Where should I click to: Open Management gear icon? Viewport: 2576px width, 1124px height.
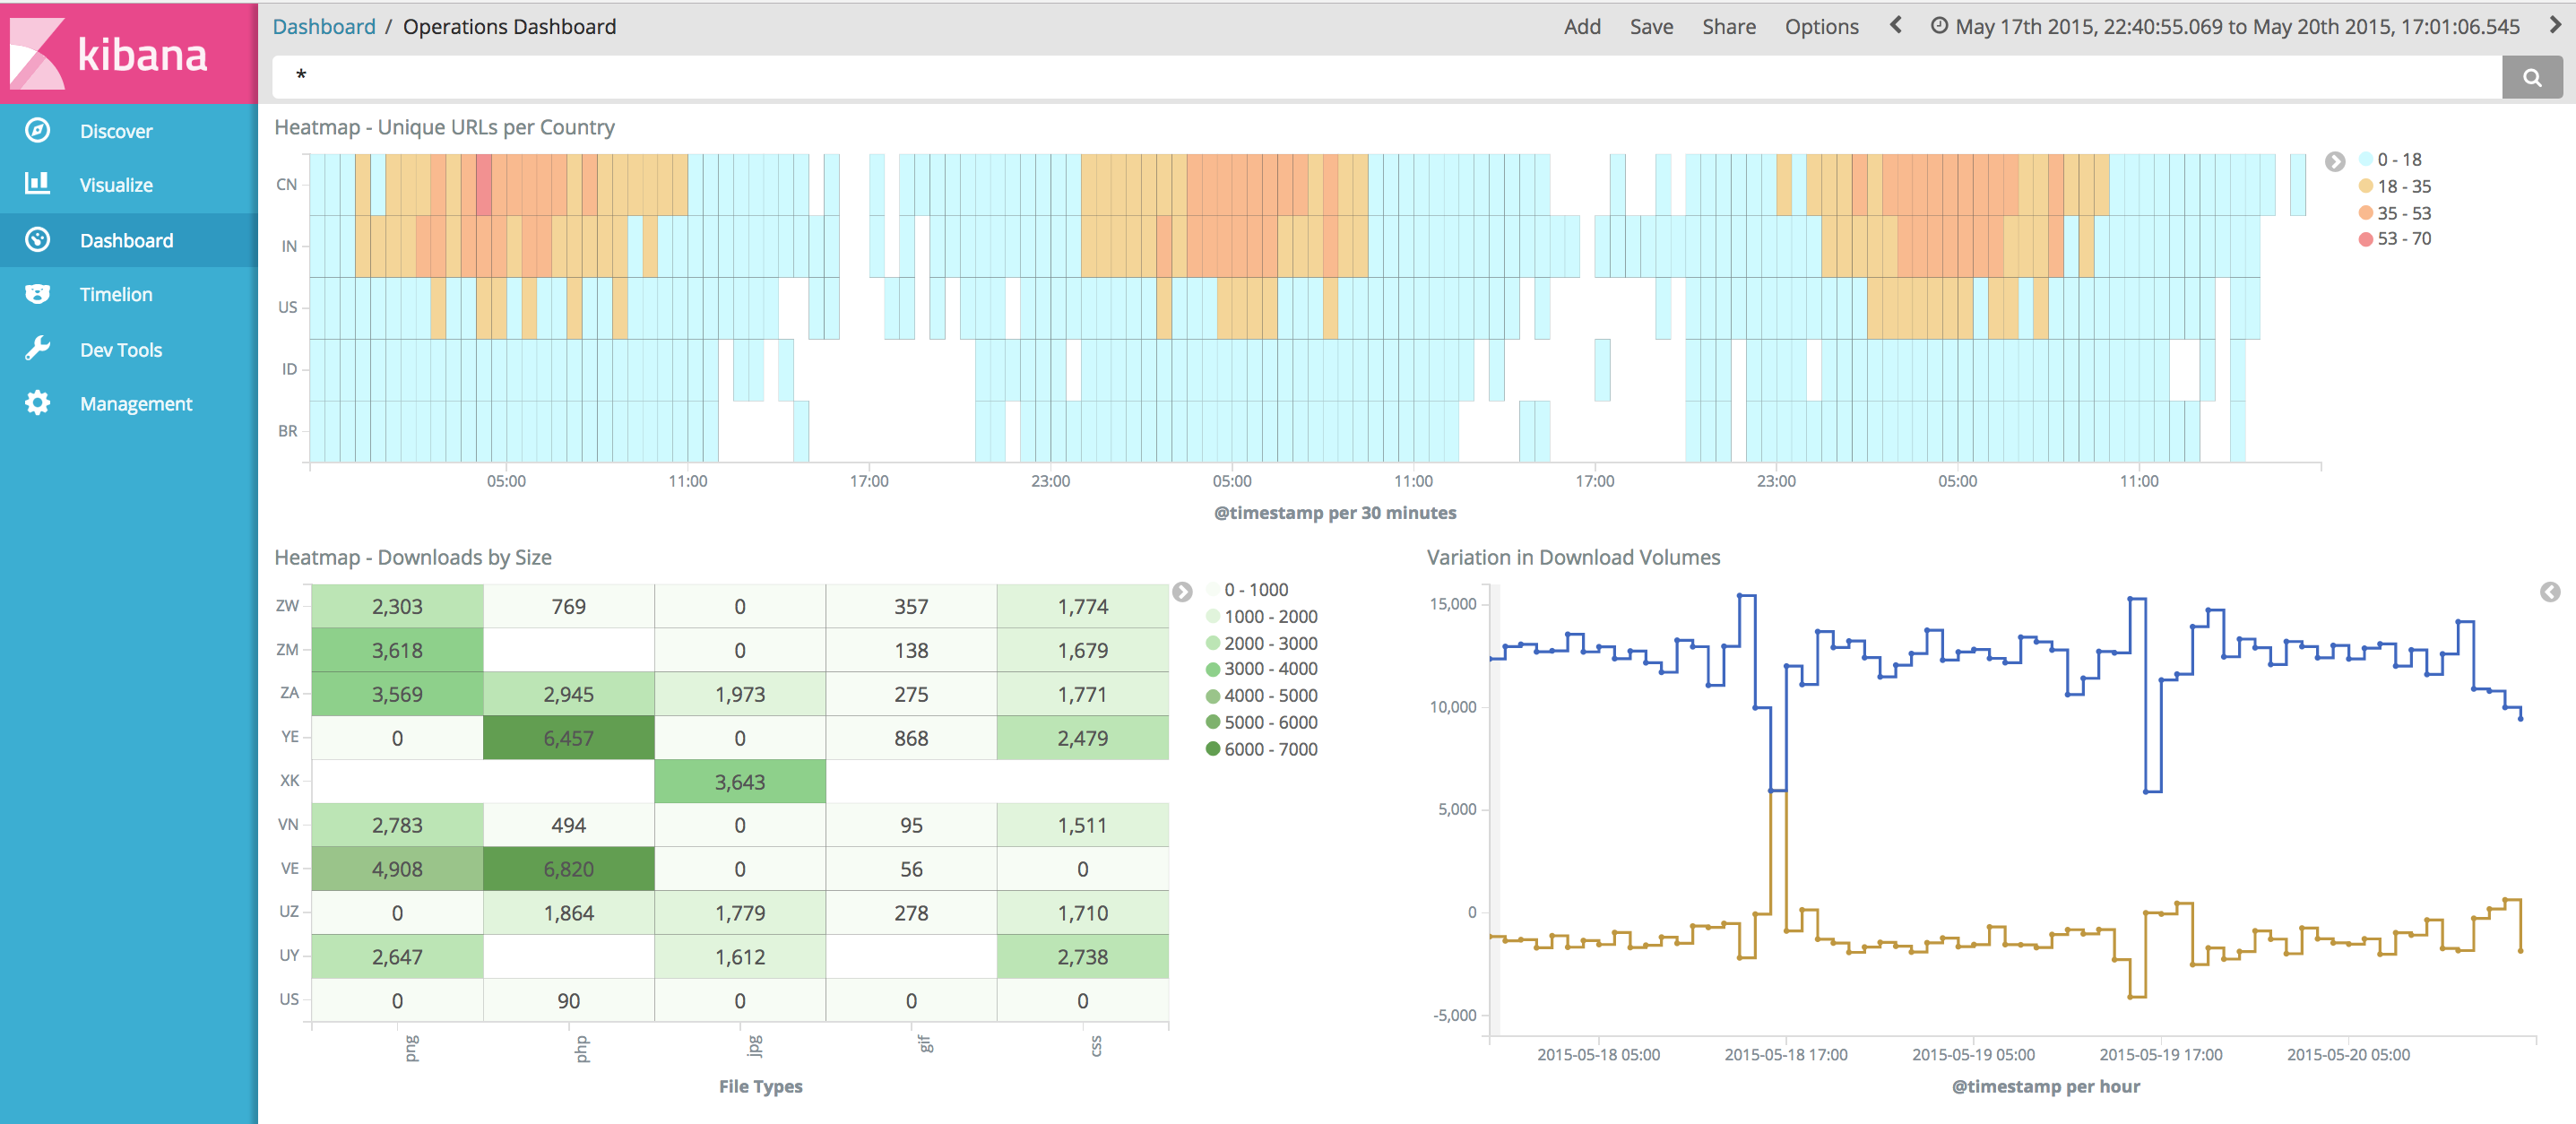coord(38,403)
